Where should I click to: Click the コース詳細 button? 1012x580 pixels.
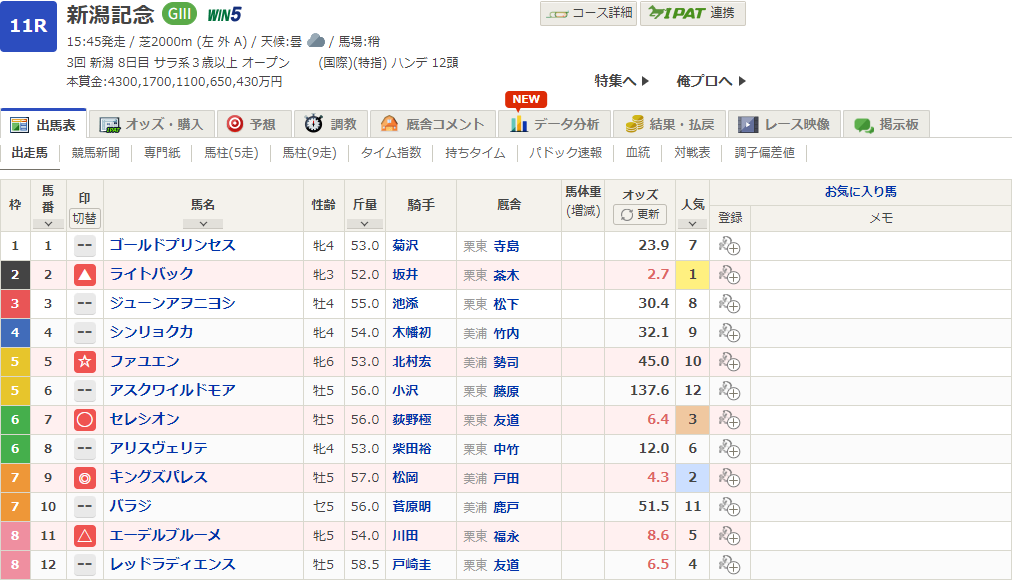click(x=587, y=13)
